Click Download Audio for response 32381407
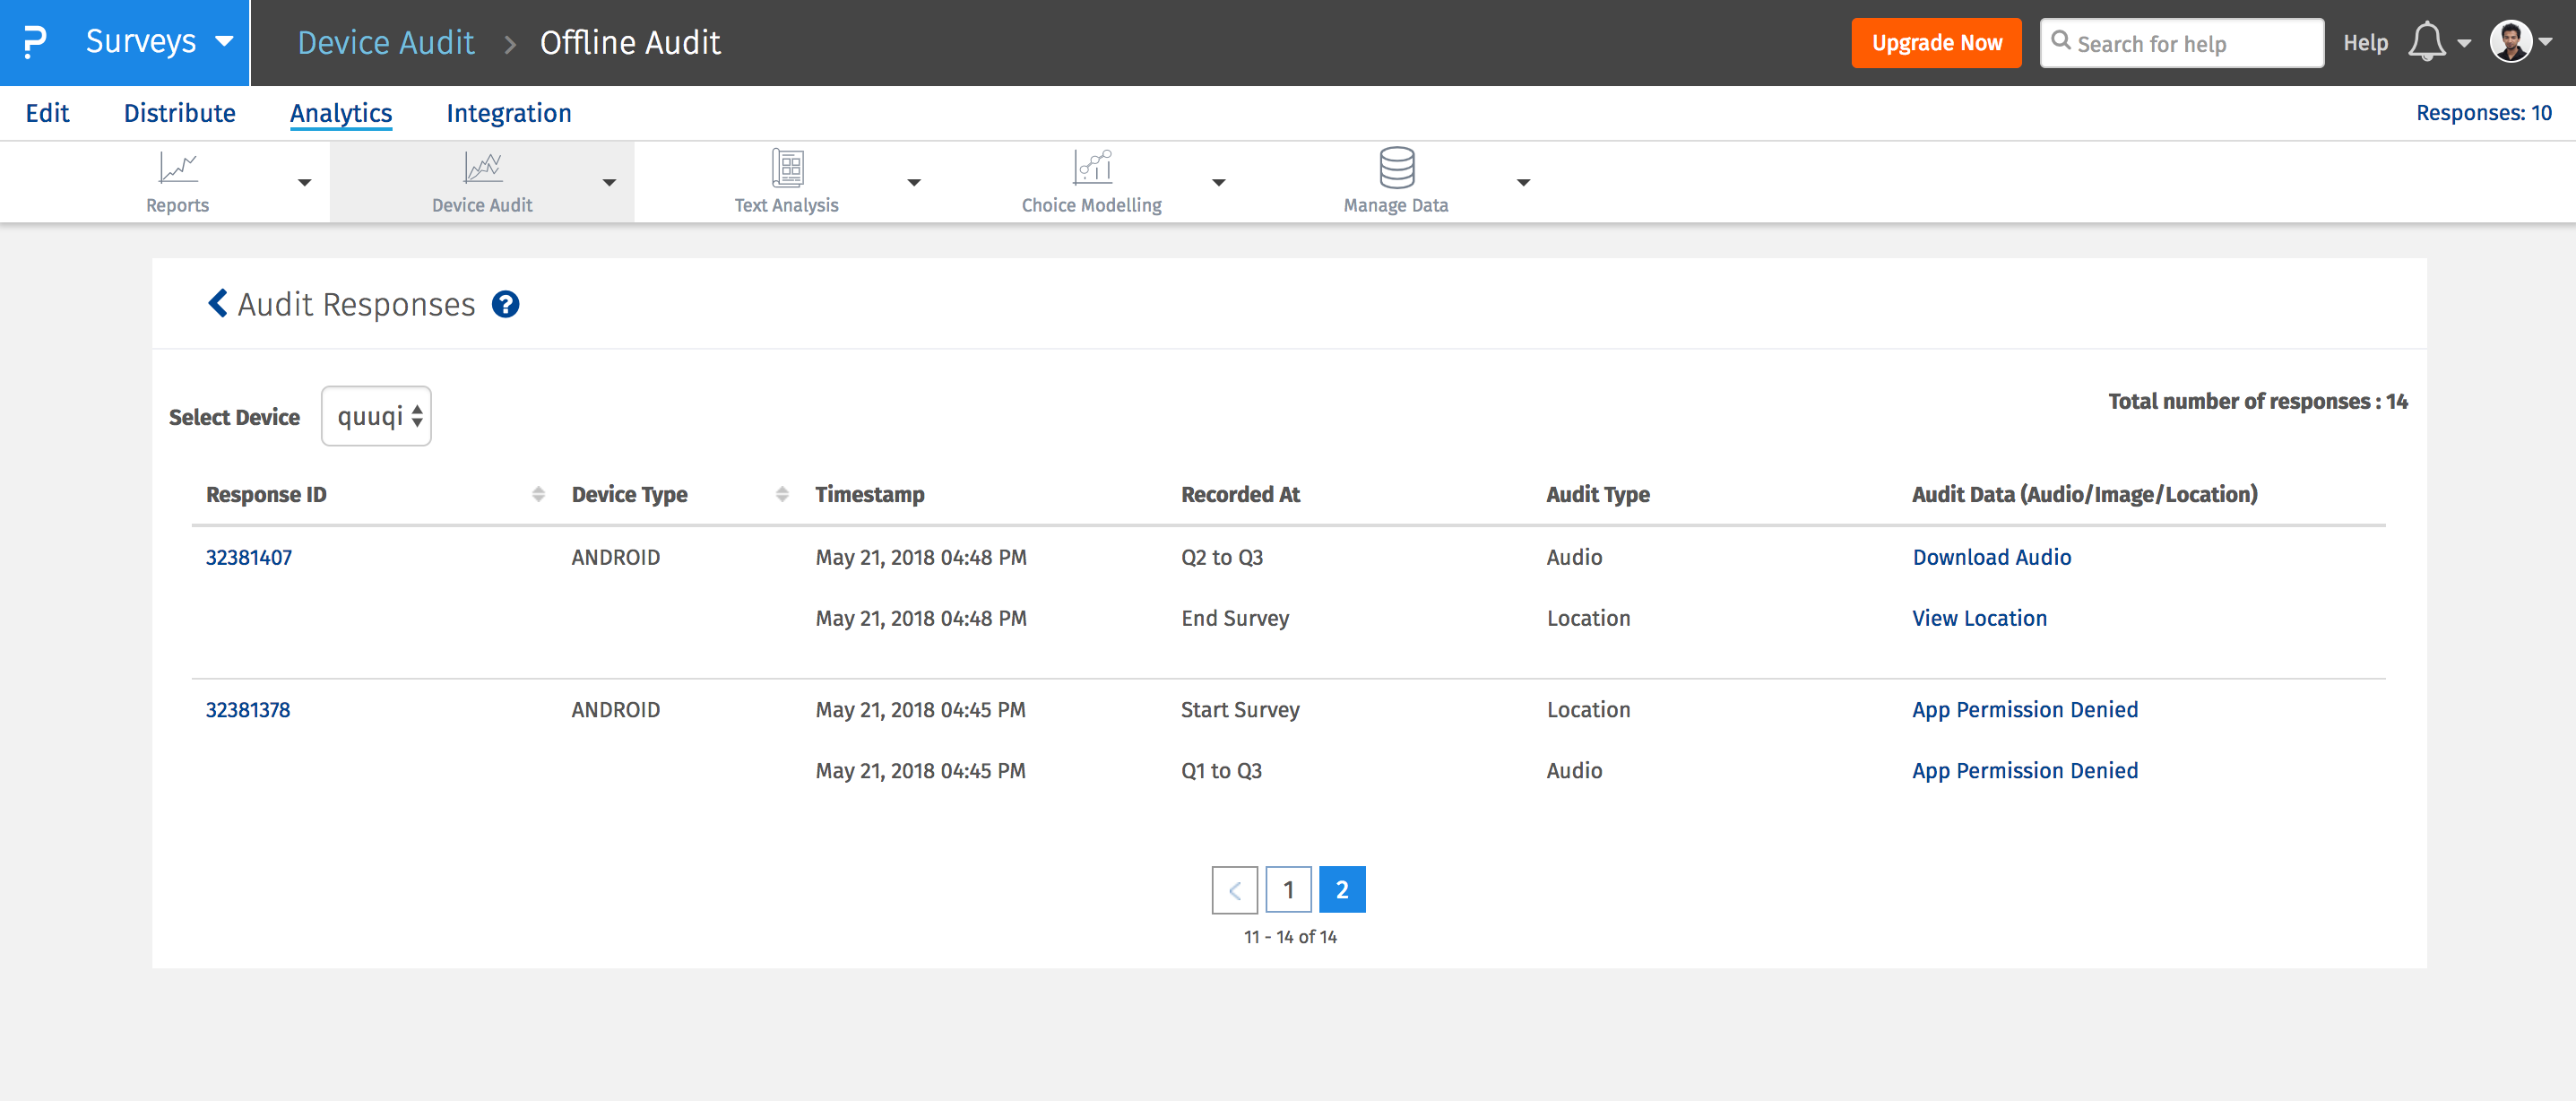2576x1101 pixels. coord(1993,555)
